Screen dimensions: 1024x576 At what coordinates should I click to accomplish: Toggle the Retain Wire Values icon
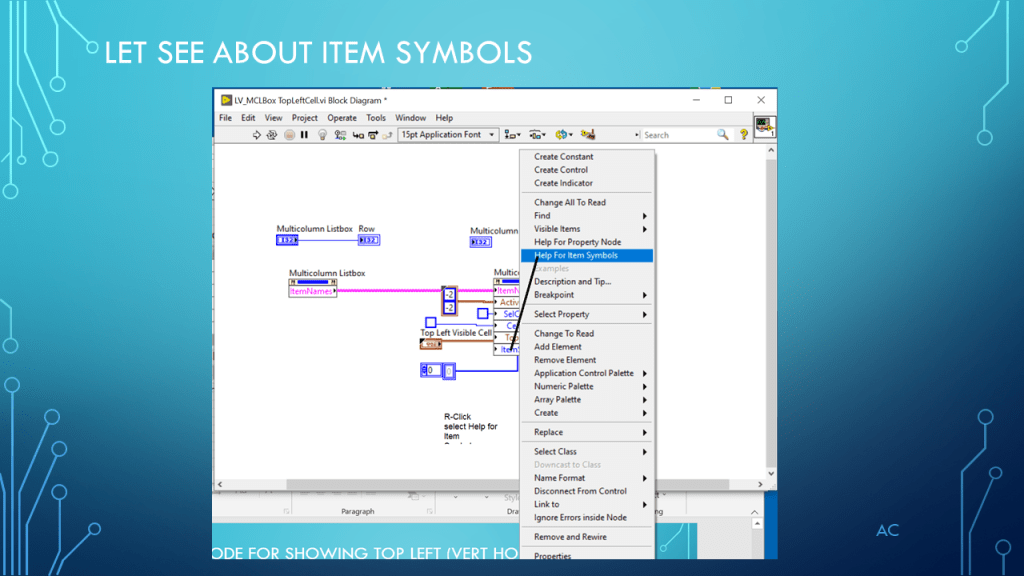pos(341,135)
